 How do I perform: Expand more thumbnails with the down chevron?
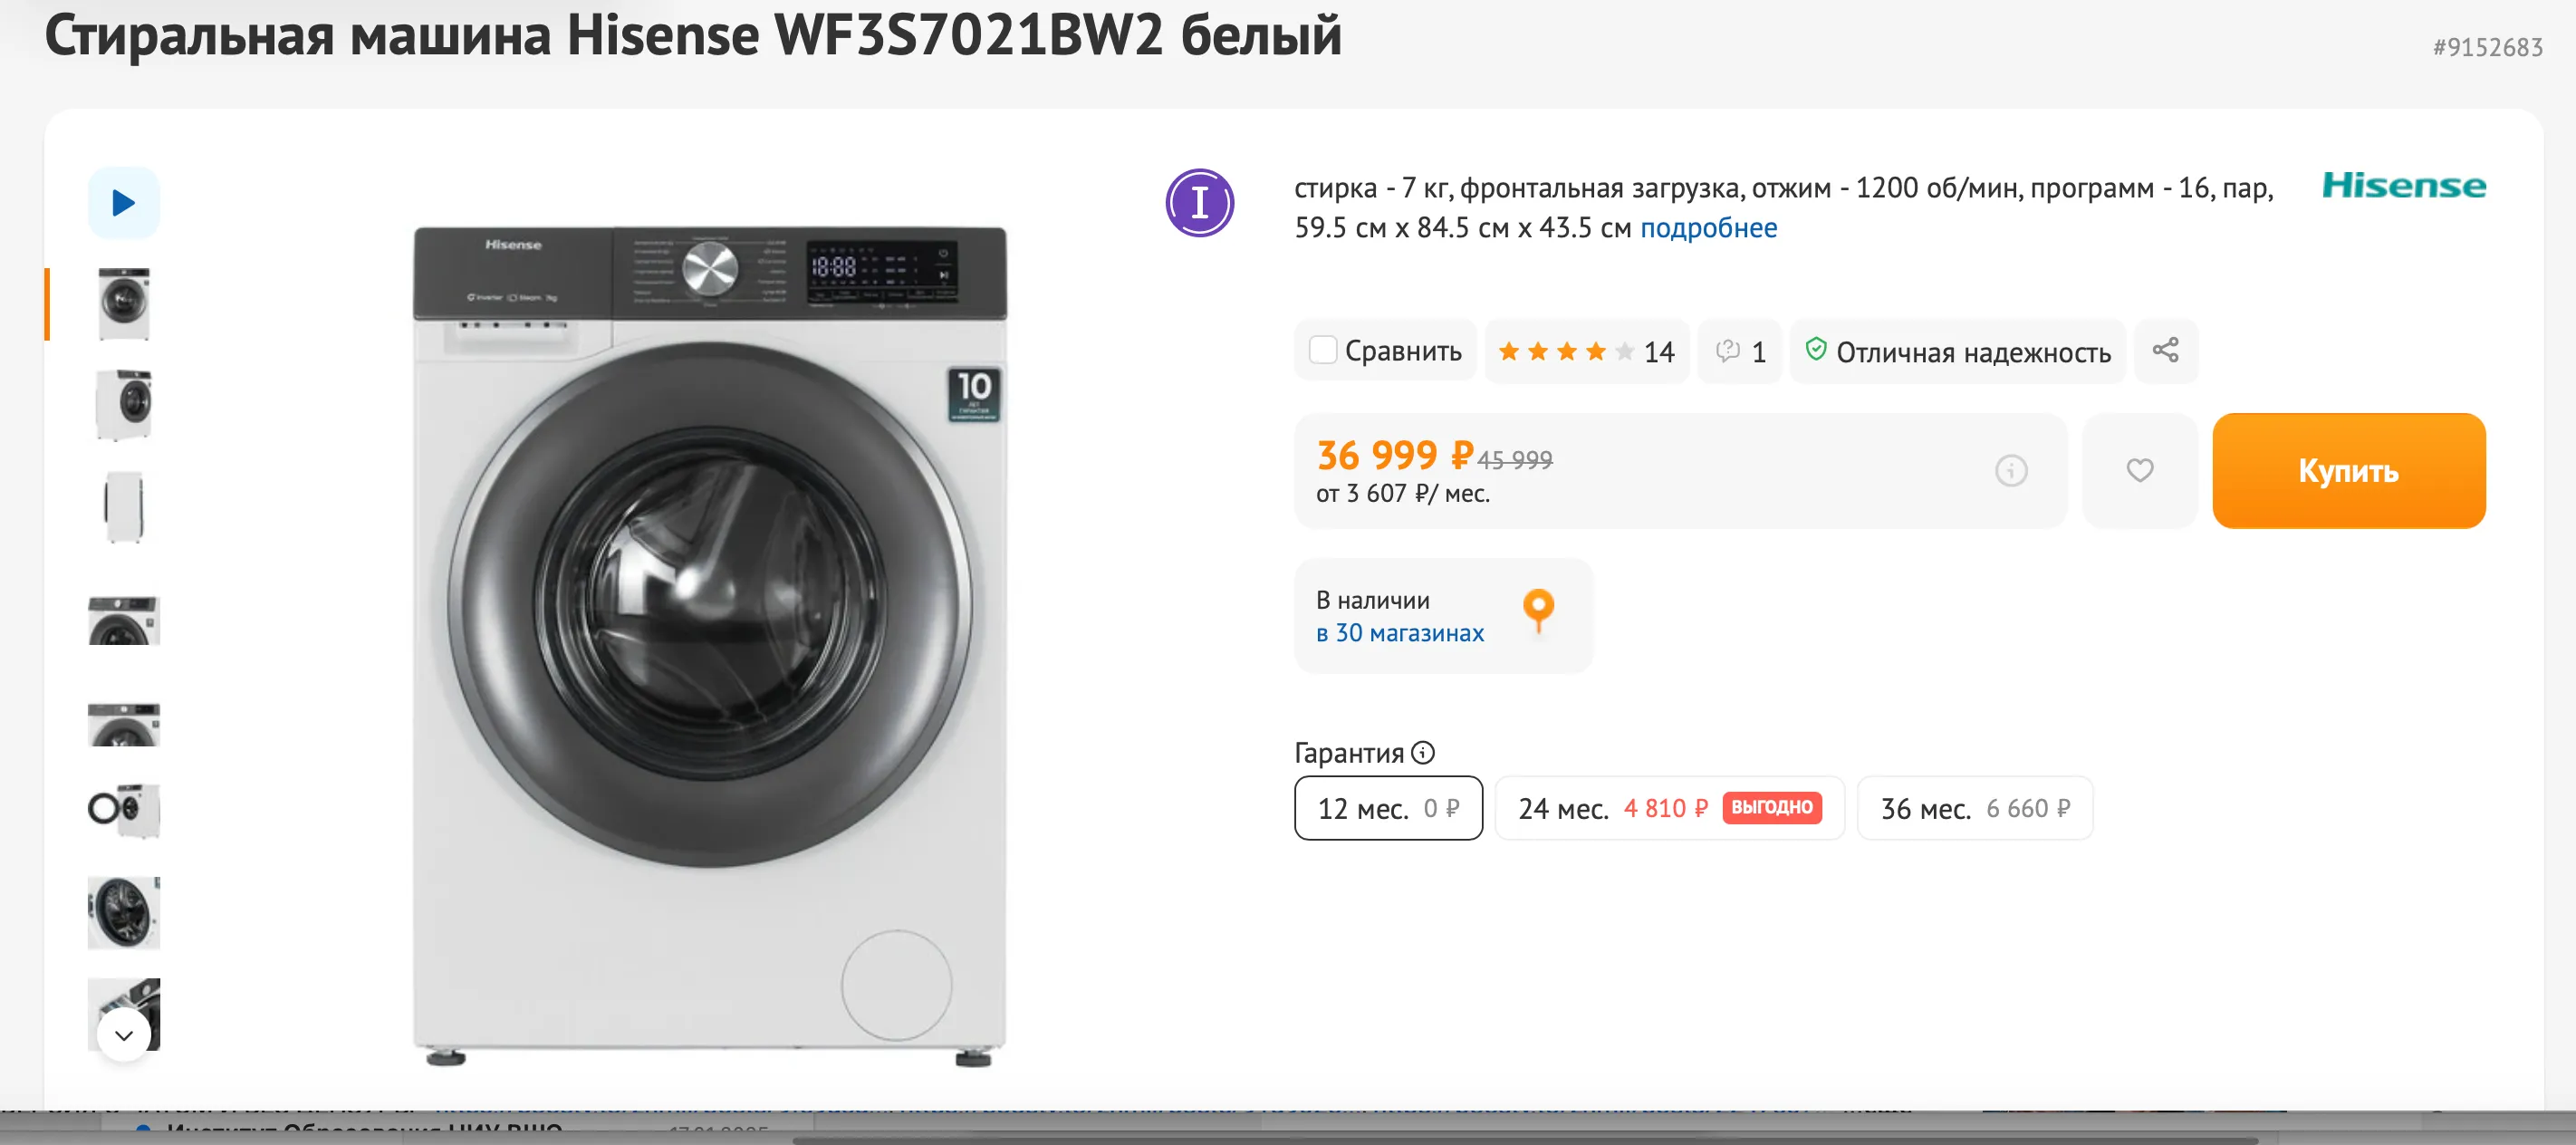point(124,1035)
